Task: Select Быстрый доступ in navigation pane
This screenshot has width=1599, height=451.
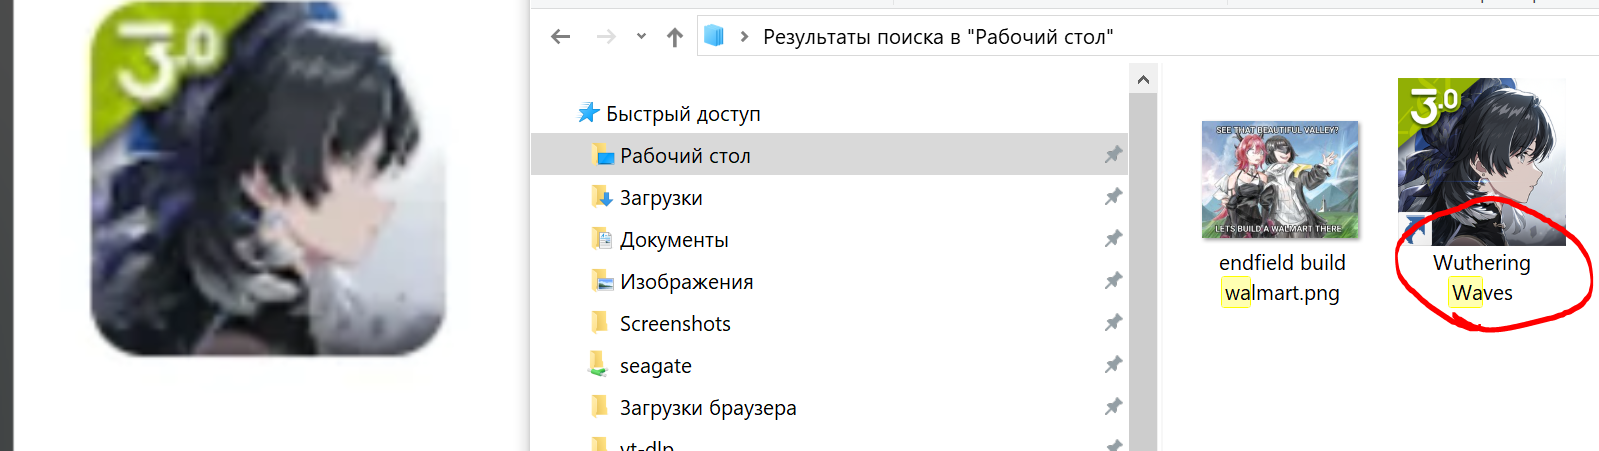Action: coord(683,114)
